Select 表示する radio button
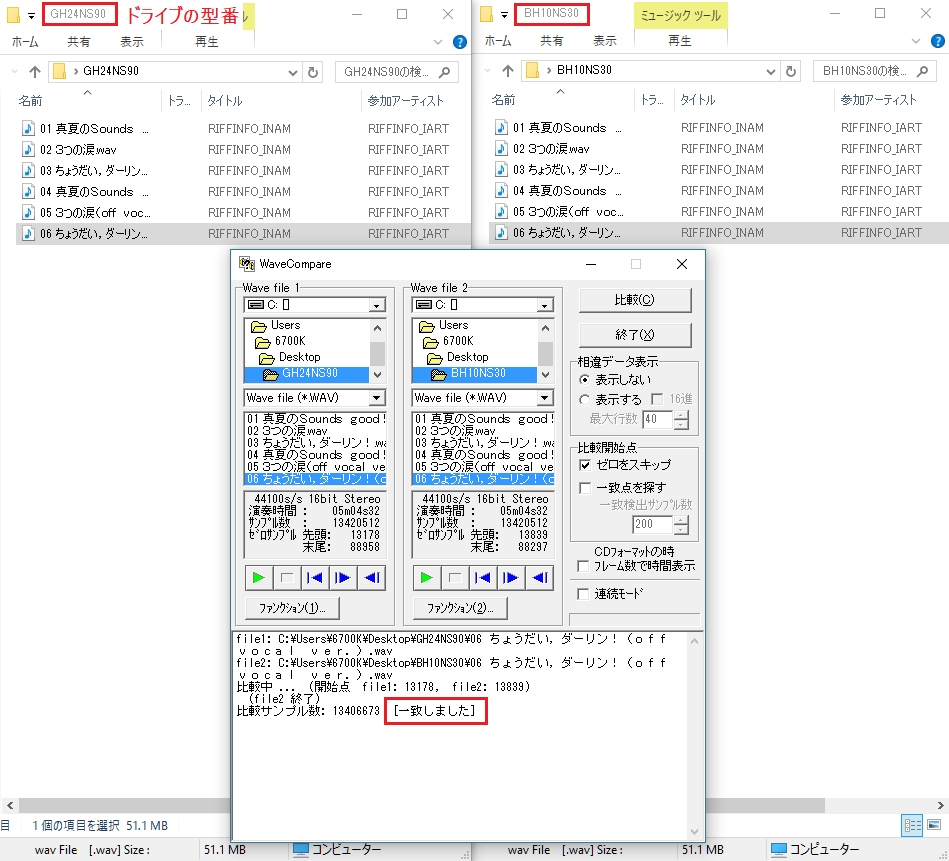 584,399
